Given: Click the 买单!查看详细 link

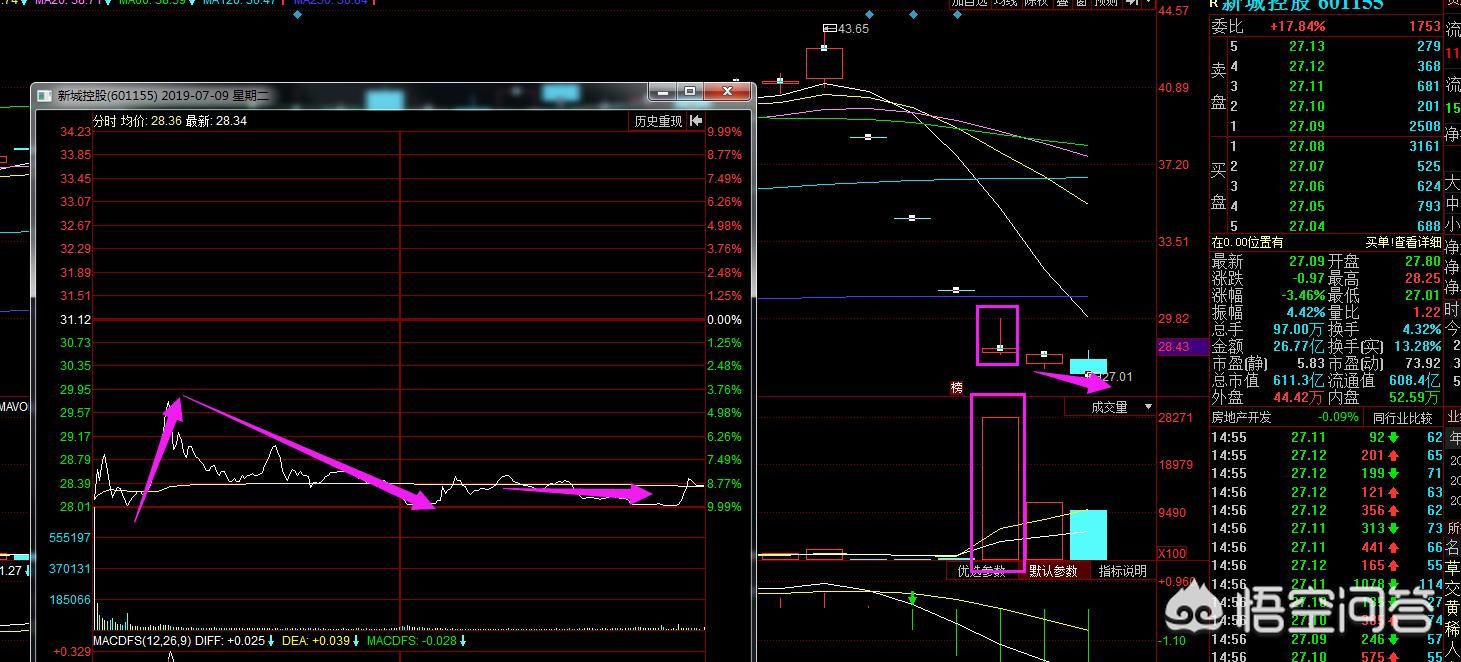Looking at the screenshot, I should pos(1404,242).
